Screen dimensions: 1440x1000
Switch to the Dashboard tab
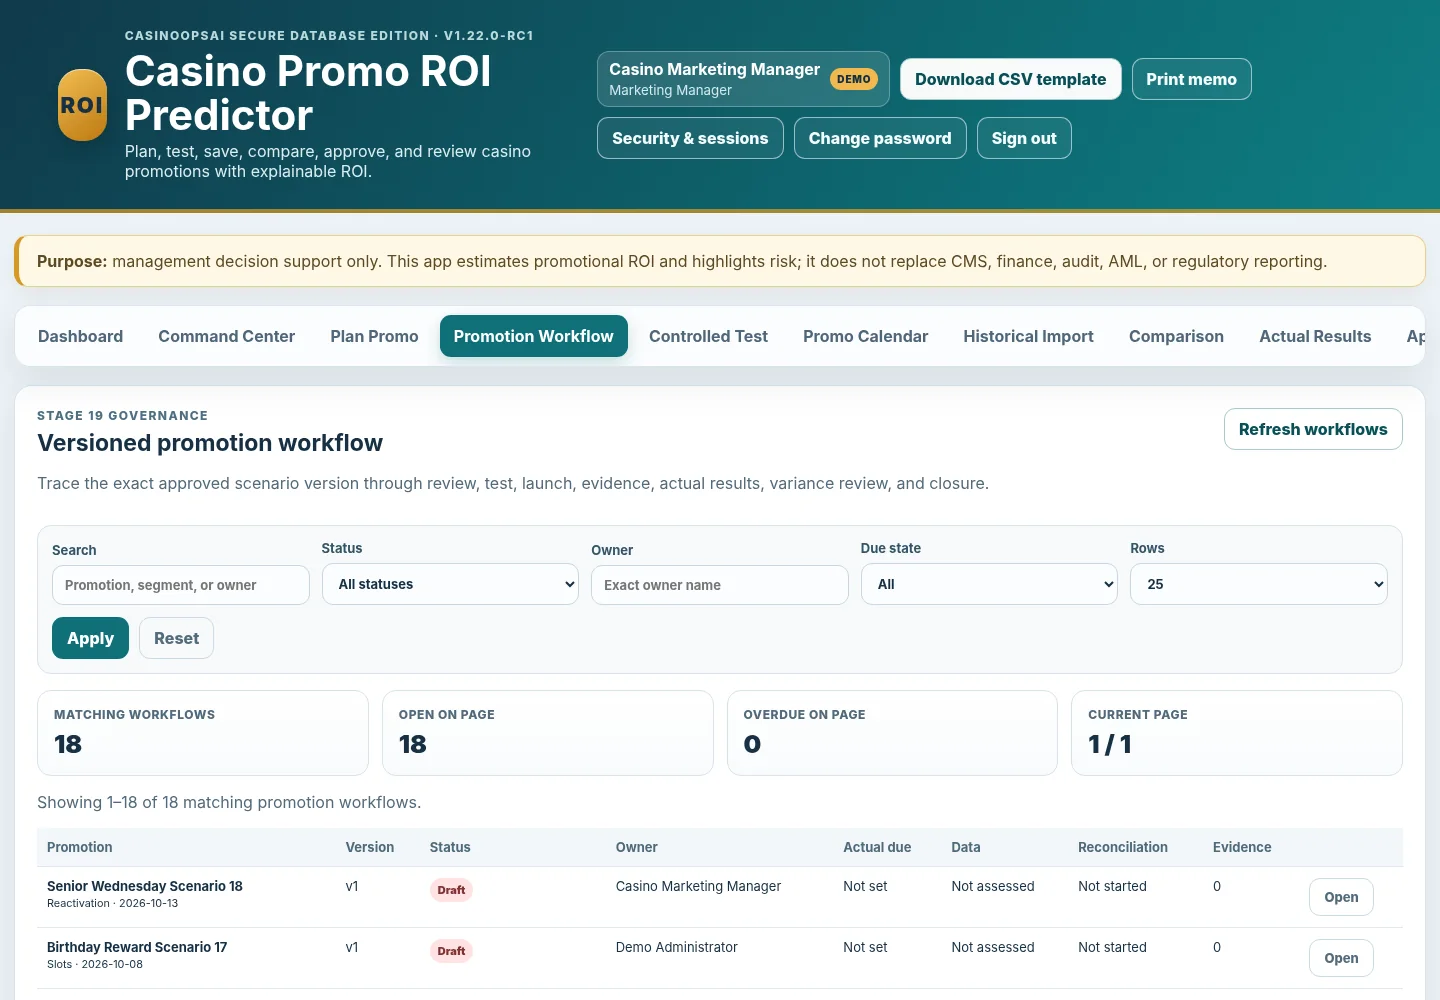[x=80, y=336]
